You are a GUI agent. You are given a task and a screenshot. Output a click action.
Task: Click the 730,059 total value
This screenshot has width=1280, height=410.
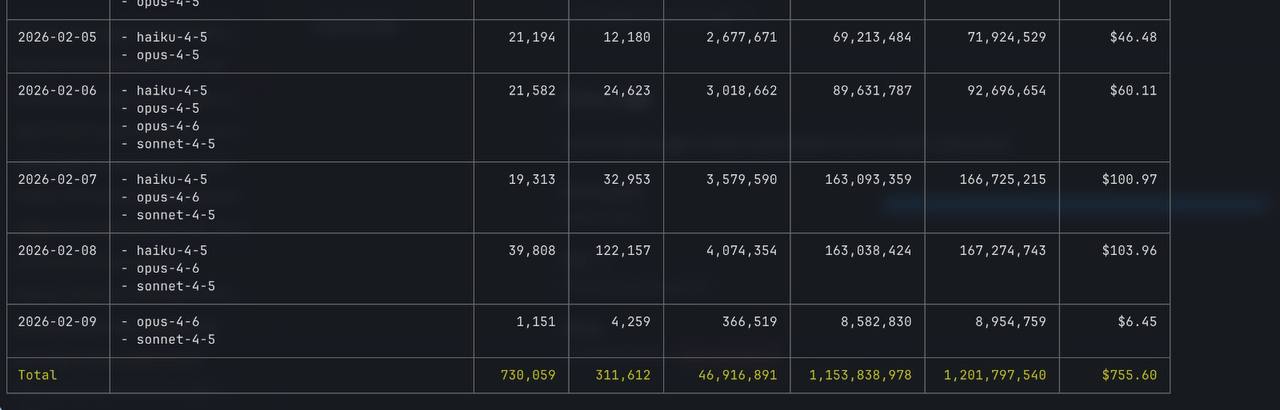pos(528,375)
